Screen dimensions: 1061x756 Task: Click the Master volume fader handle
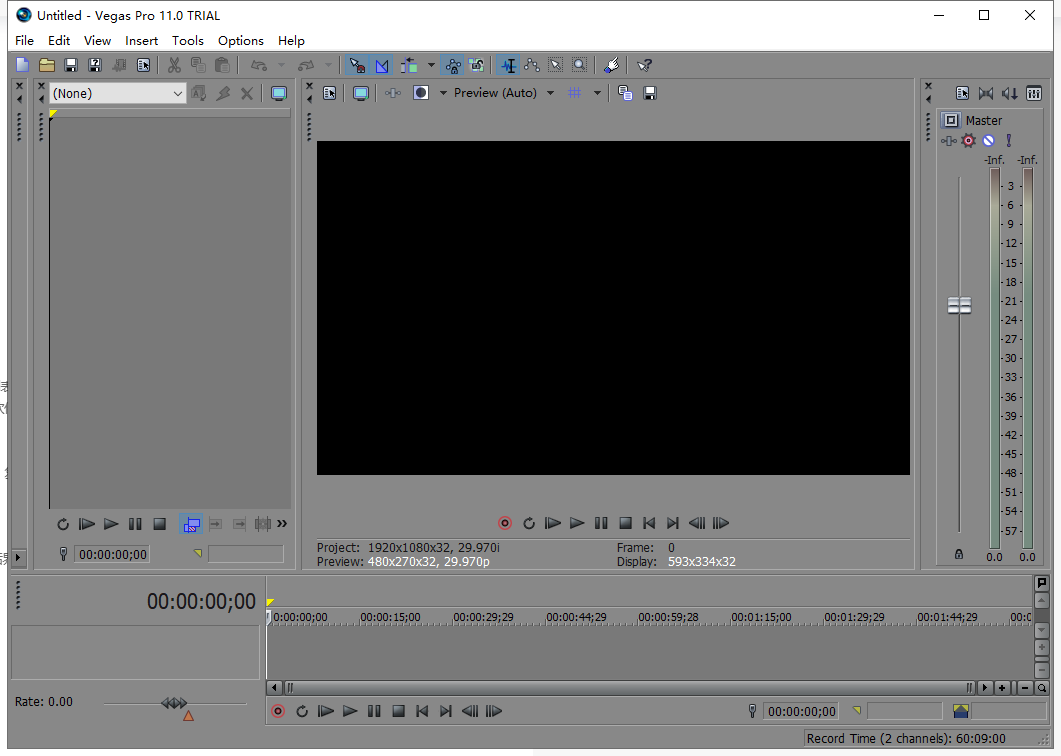(x=959, y=306)
